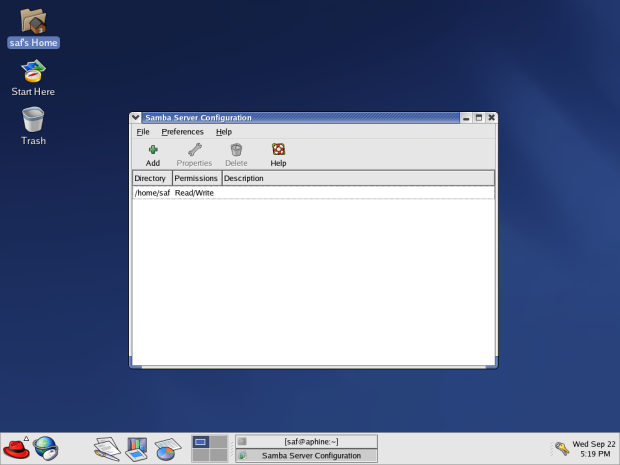Sort by the Directory column header
The height and width of the screenshot is (465, 620).
153,178
